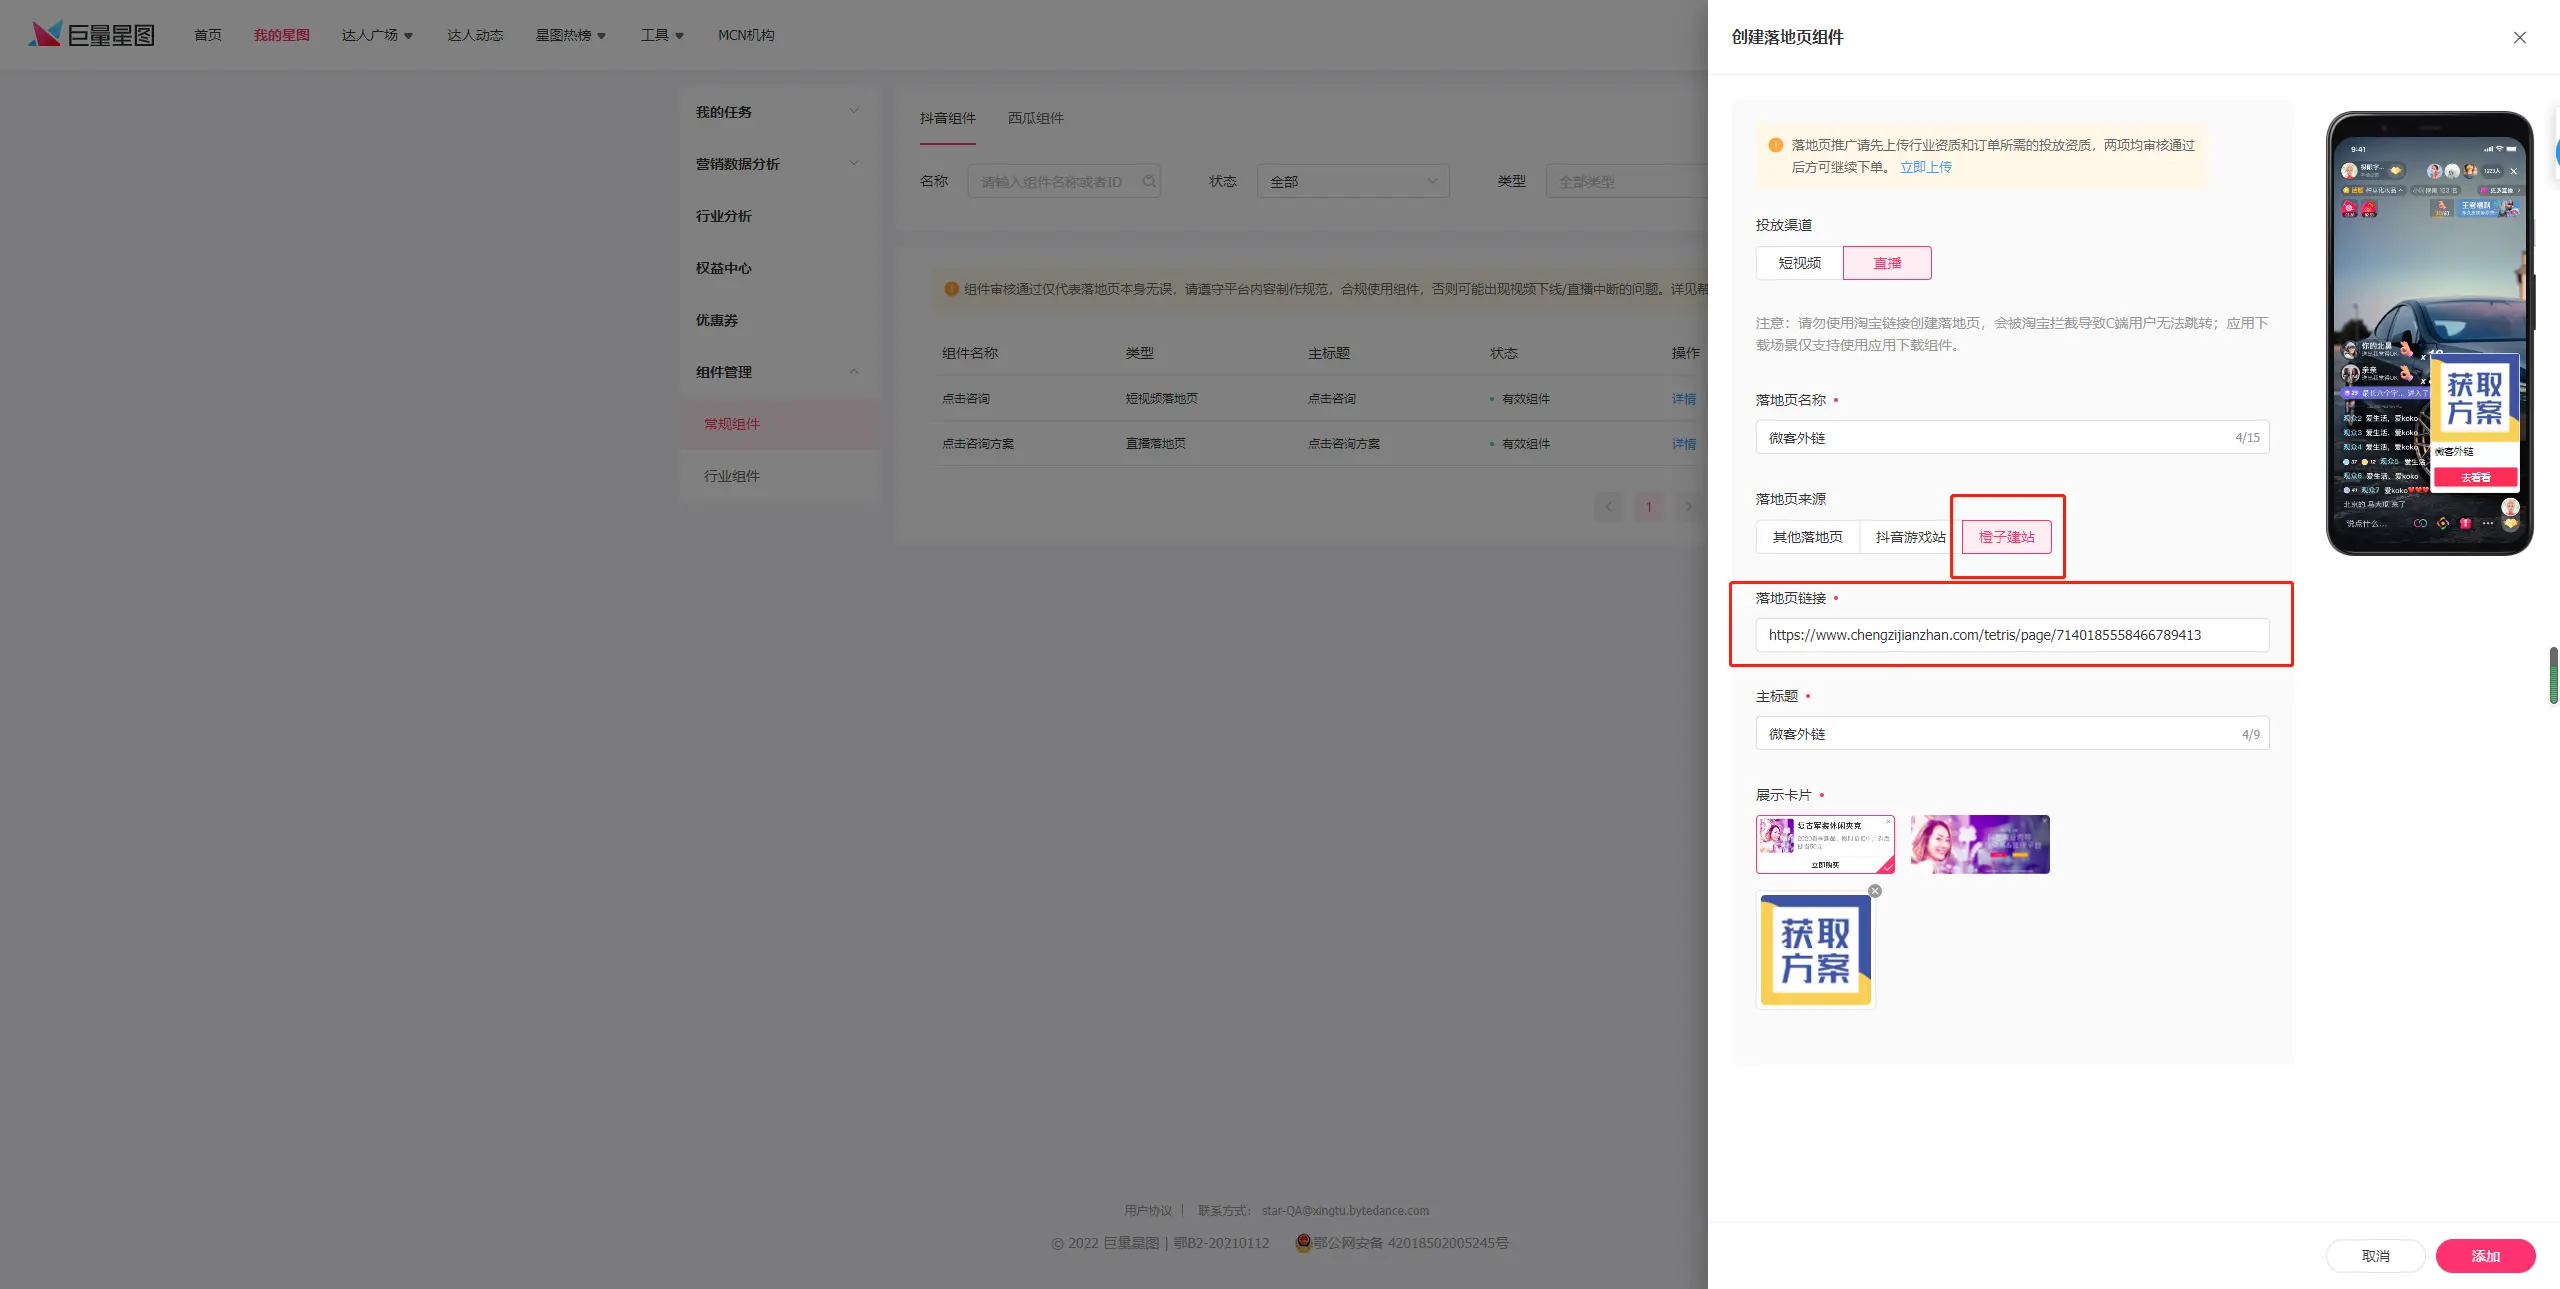Click the 巨量星图 logo
The height and width of the screenshot is (1289, 2560).
92,35
